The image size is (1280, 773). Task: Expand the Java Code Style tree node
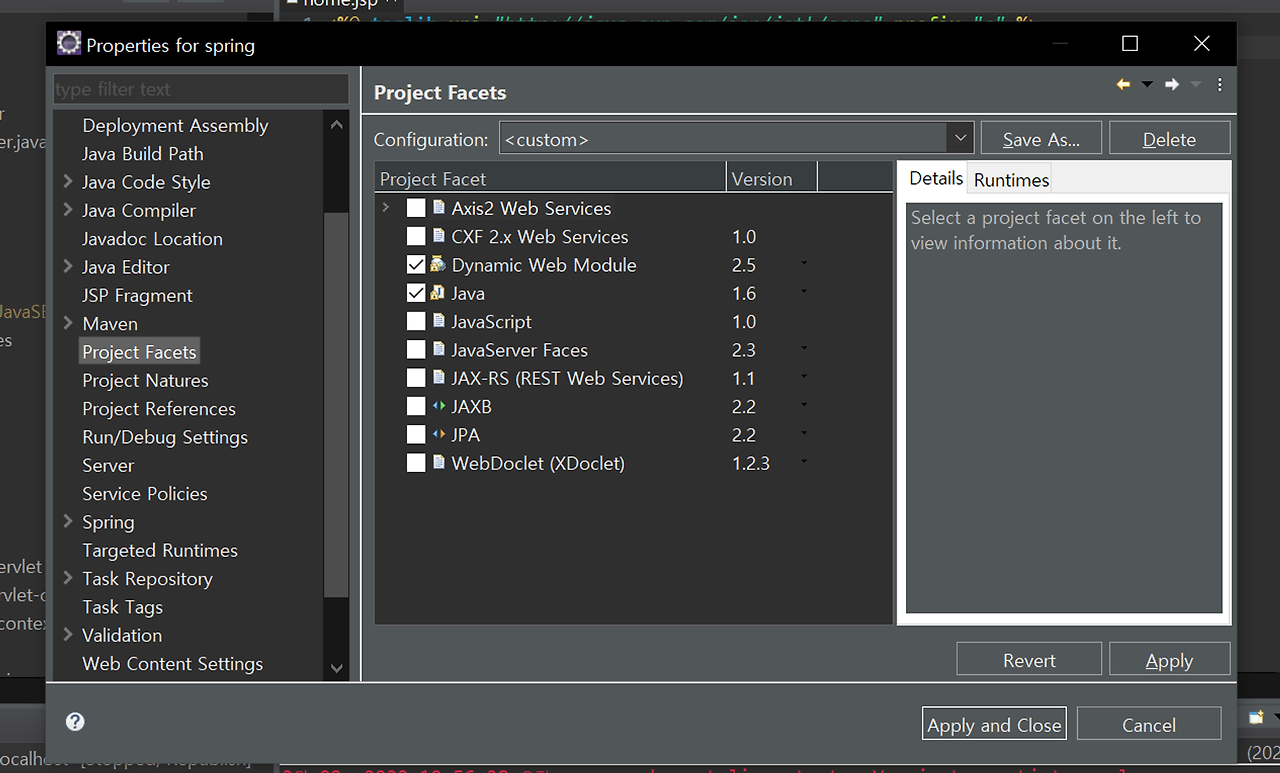coord(68,181)
